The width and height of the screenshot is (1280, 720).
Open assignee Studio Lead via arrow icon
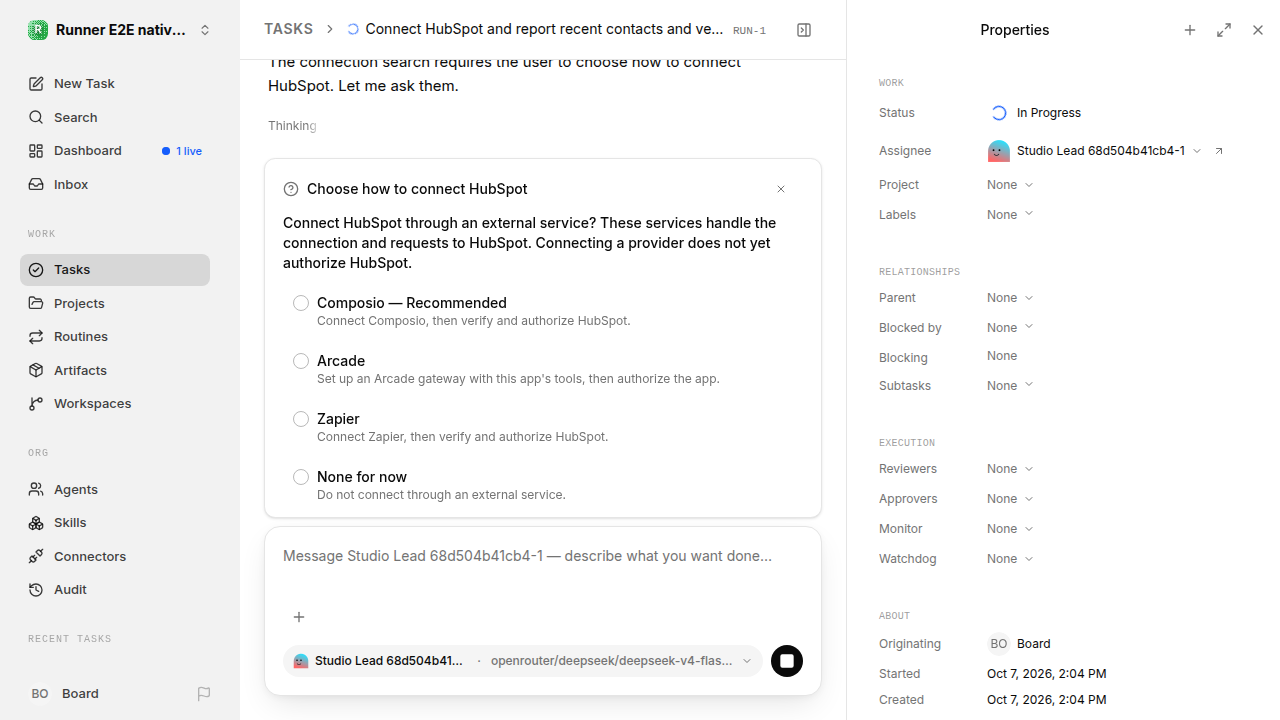[x=1219, y=151]
